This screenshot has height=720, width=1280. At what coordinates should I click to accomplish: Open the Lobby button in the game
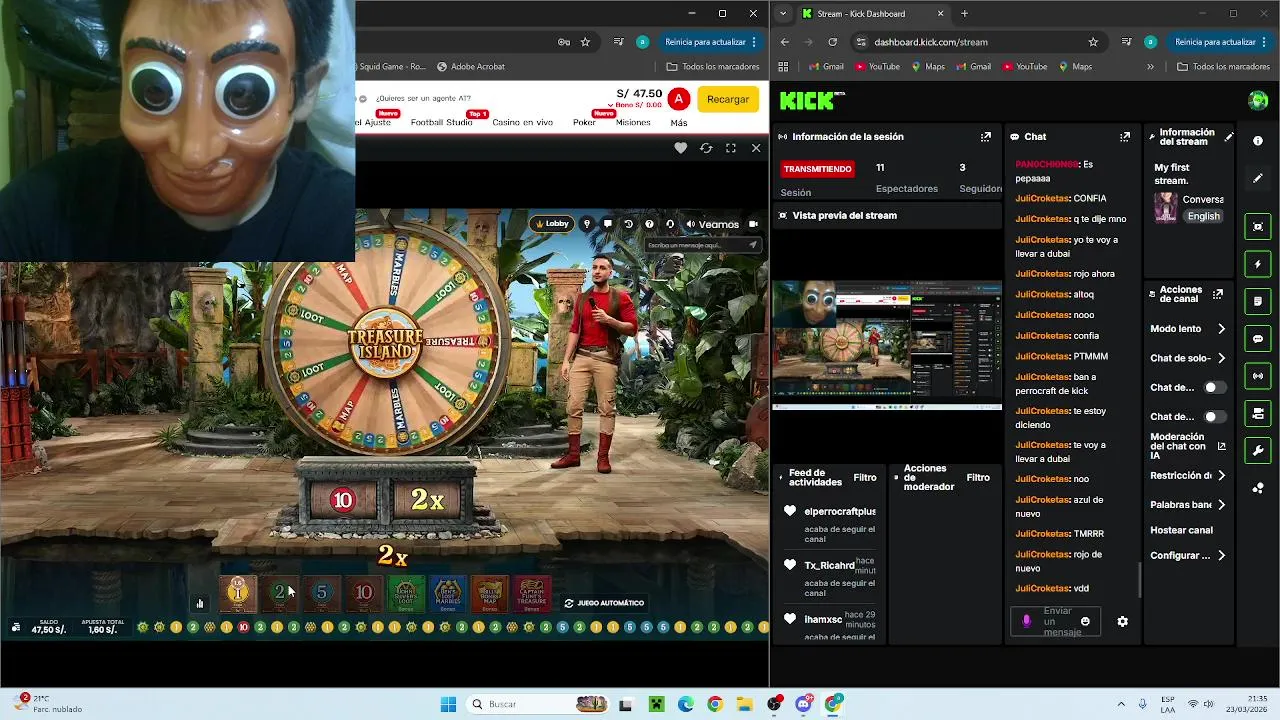pos(553,224)
